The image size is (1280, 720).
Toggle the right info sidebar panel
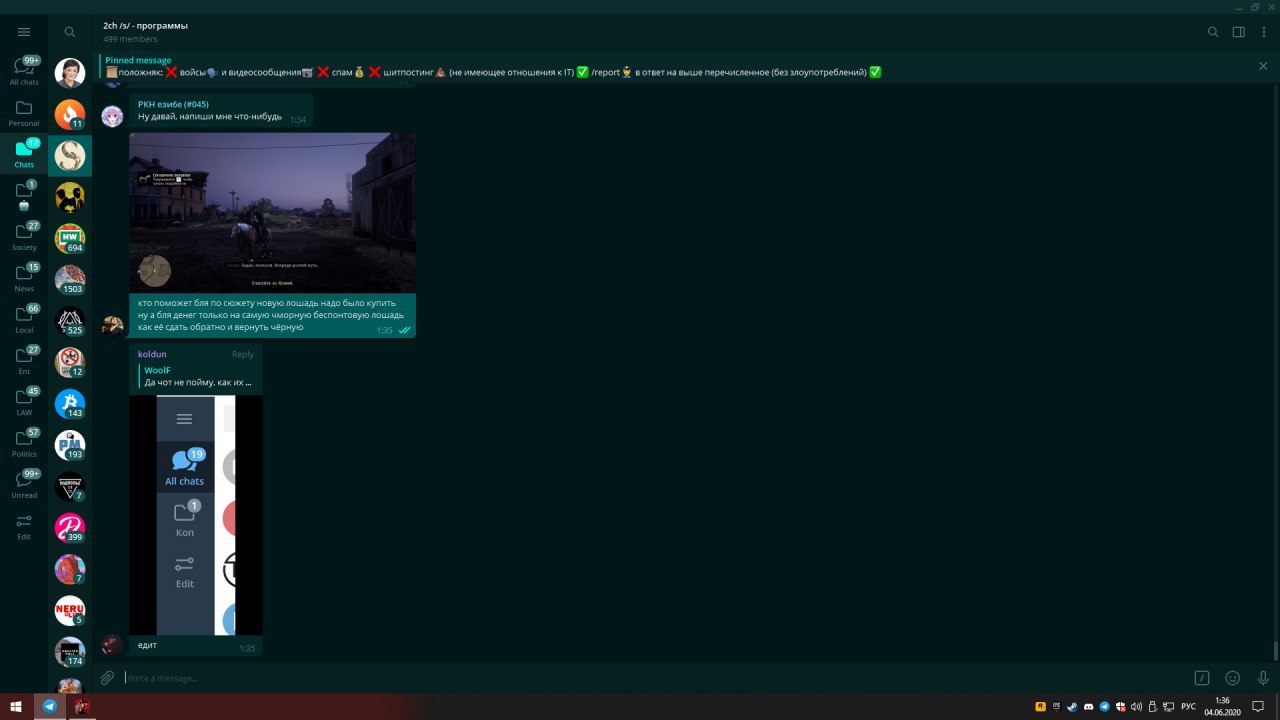(x=1238, y=32)
